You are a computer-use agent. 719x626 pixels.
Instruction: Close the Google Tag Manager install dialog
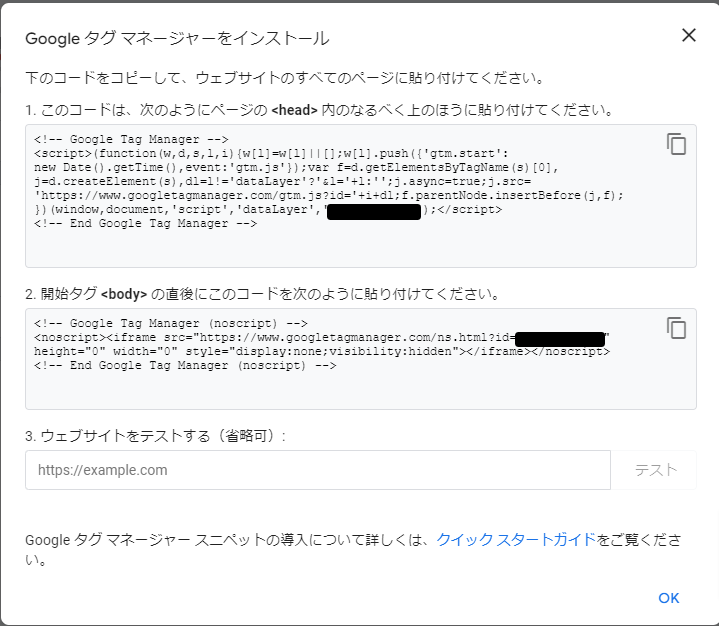(689, 35)
